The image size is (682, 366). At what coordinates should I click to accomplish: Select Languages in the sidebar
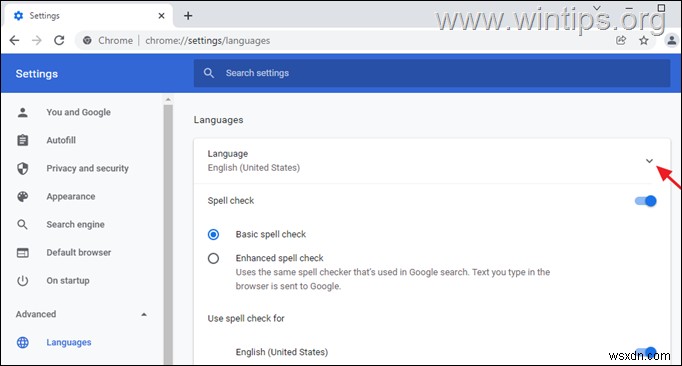tap(69, 342)
